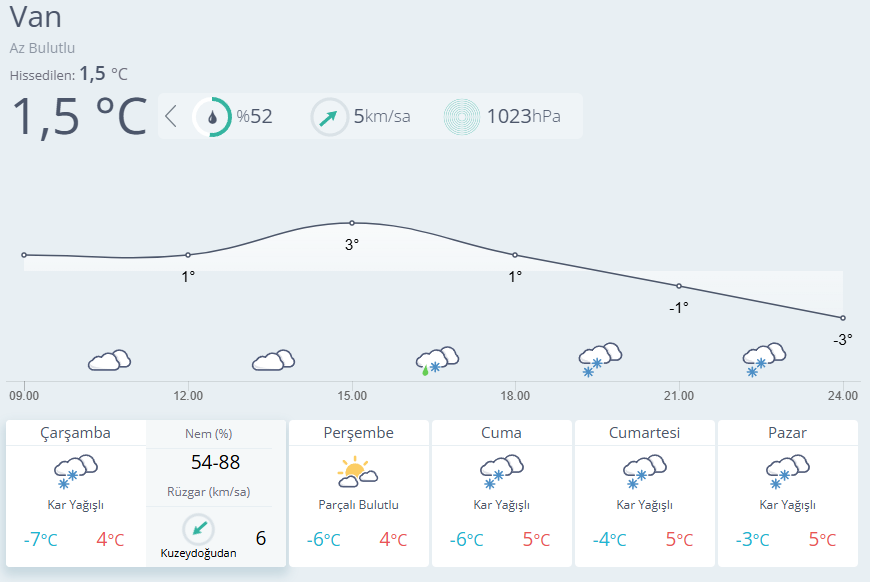
Task: Click the wind direction arrow icon
Action: pyautogui.click(x=329, y=117)
